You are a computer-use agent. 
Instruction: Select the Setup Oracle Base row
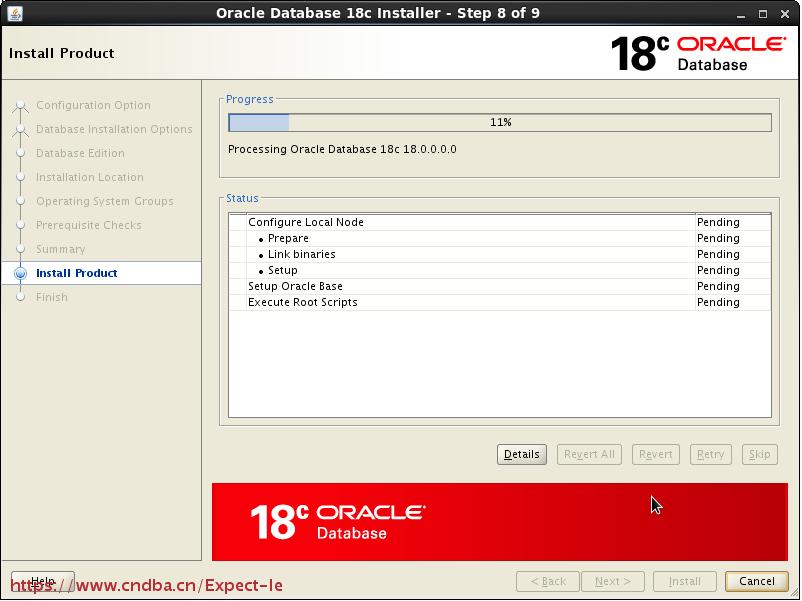click(500, 286)
